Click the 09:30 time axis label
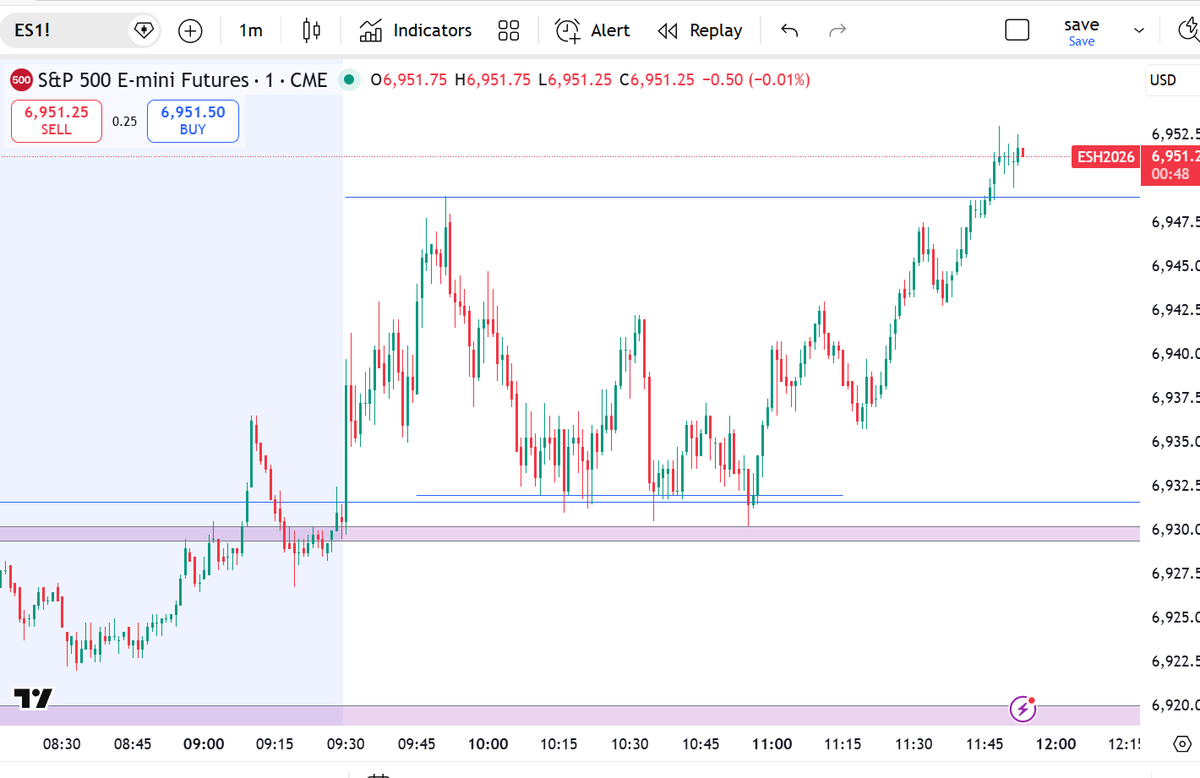The image size is (1200, 778). click(x=345, y=744)
